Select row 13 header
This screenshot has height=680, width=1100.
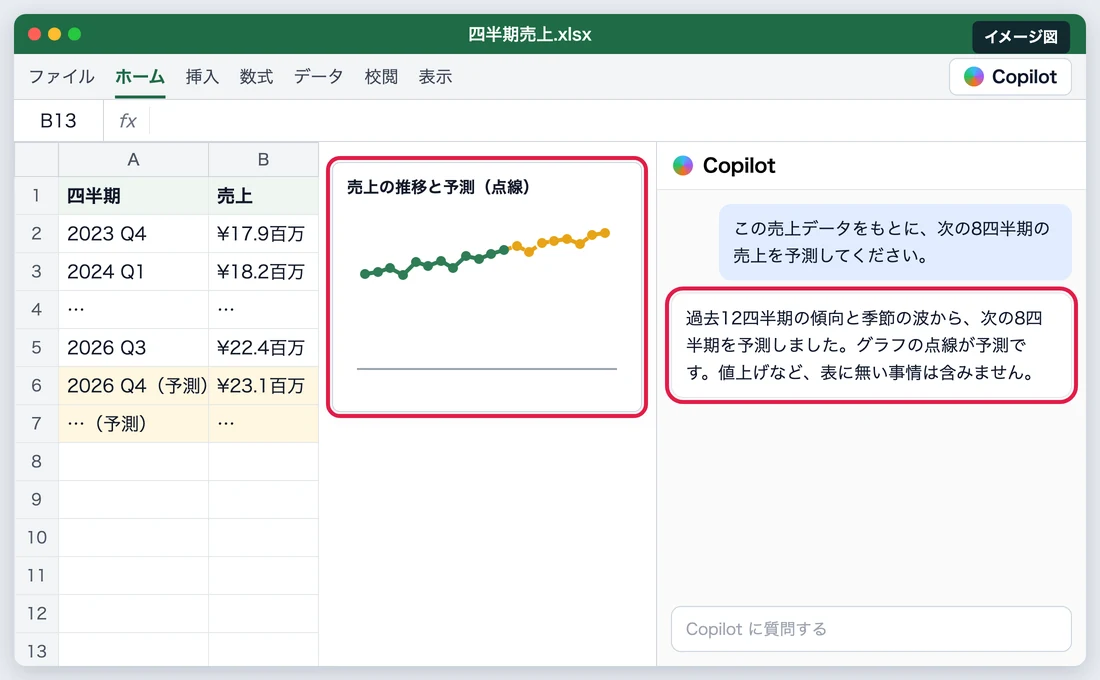[x=36, y=651]
